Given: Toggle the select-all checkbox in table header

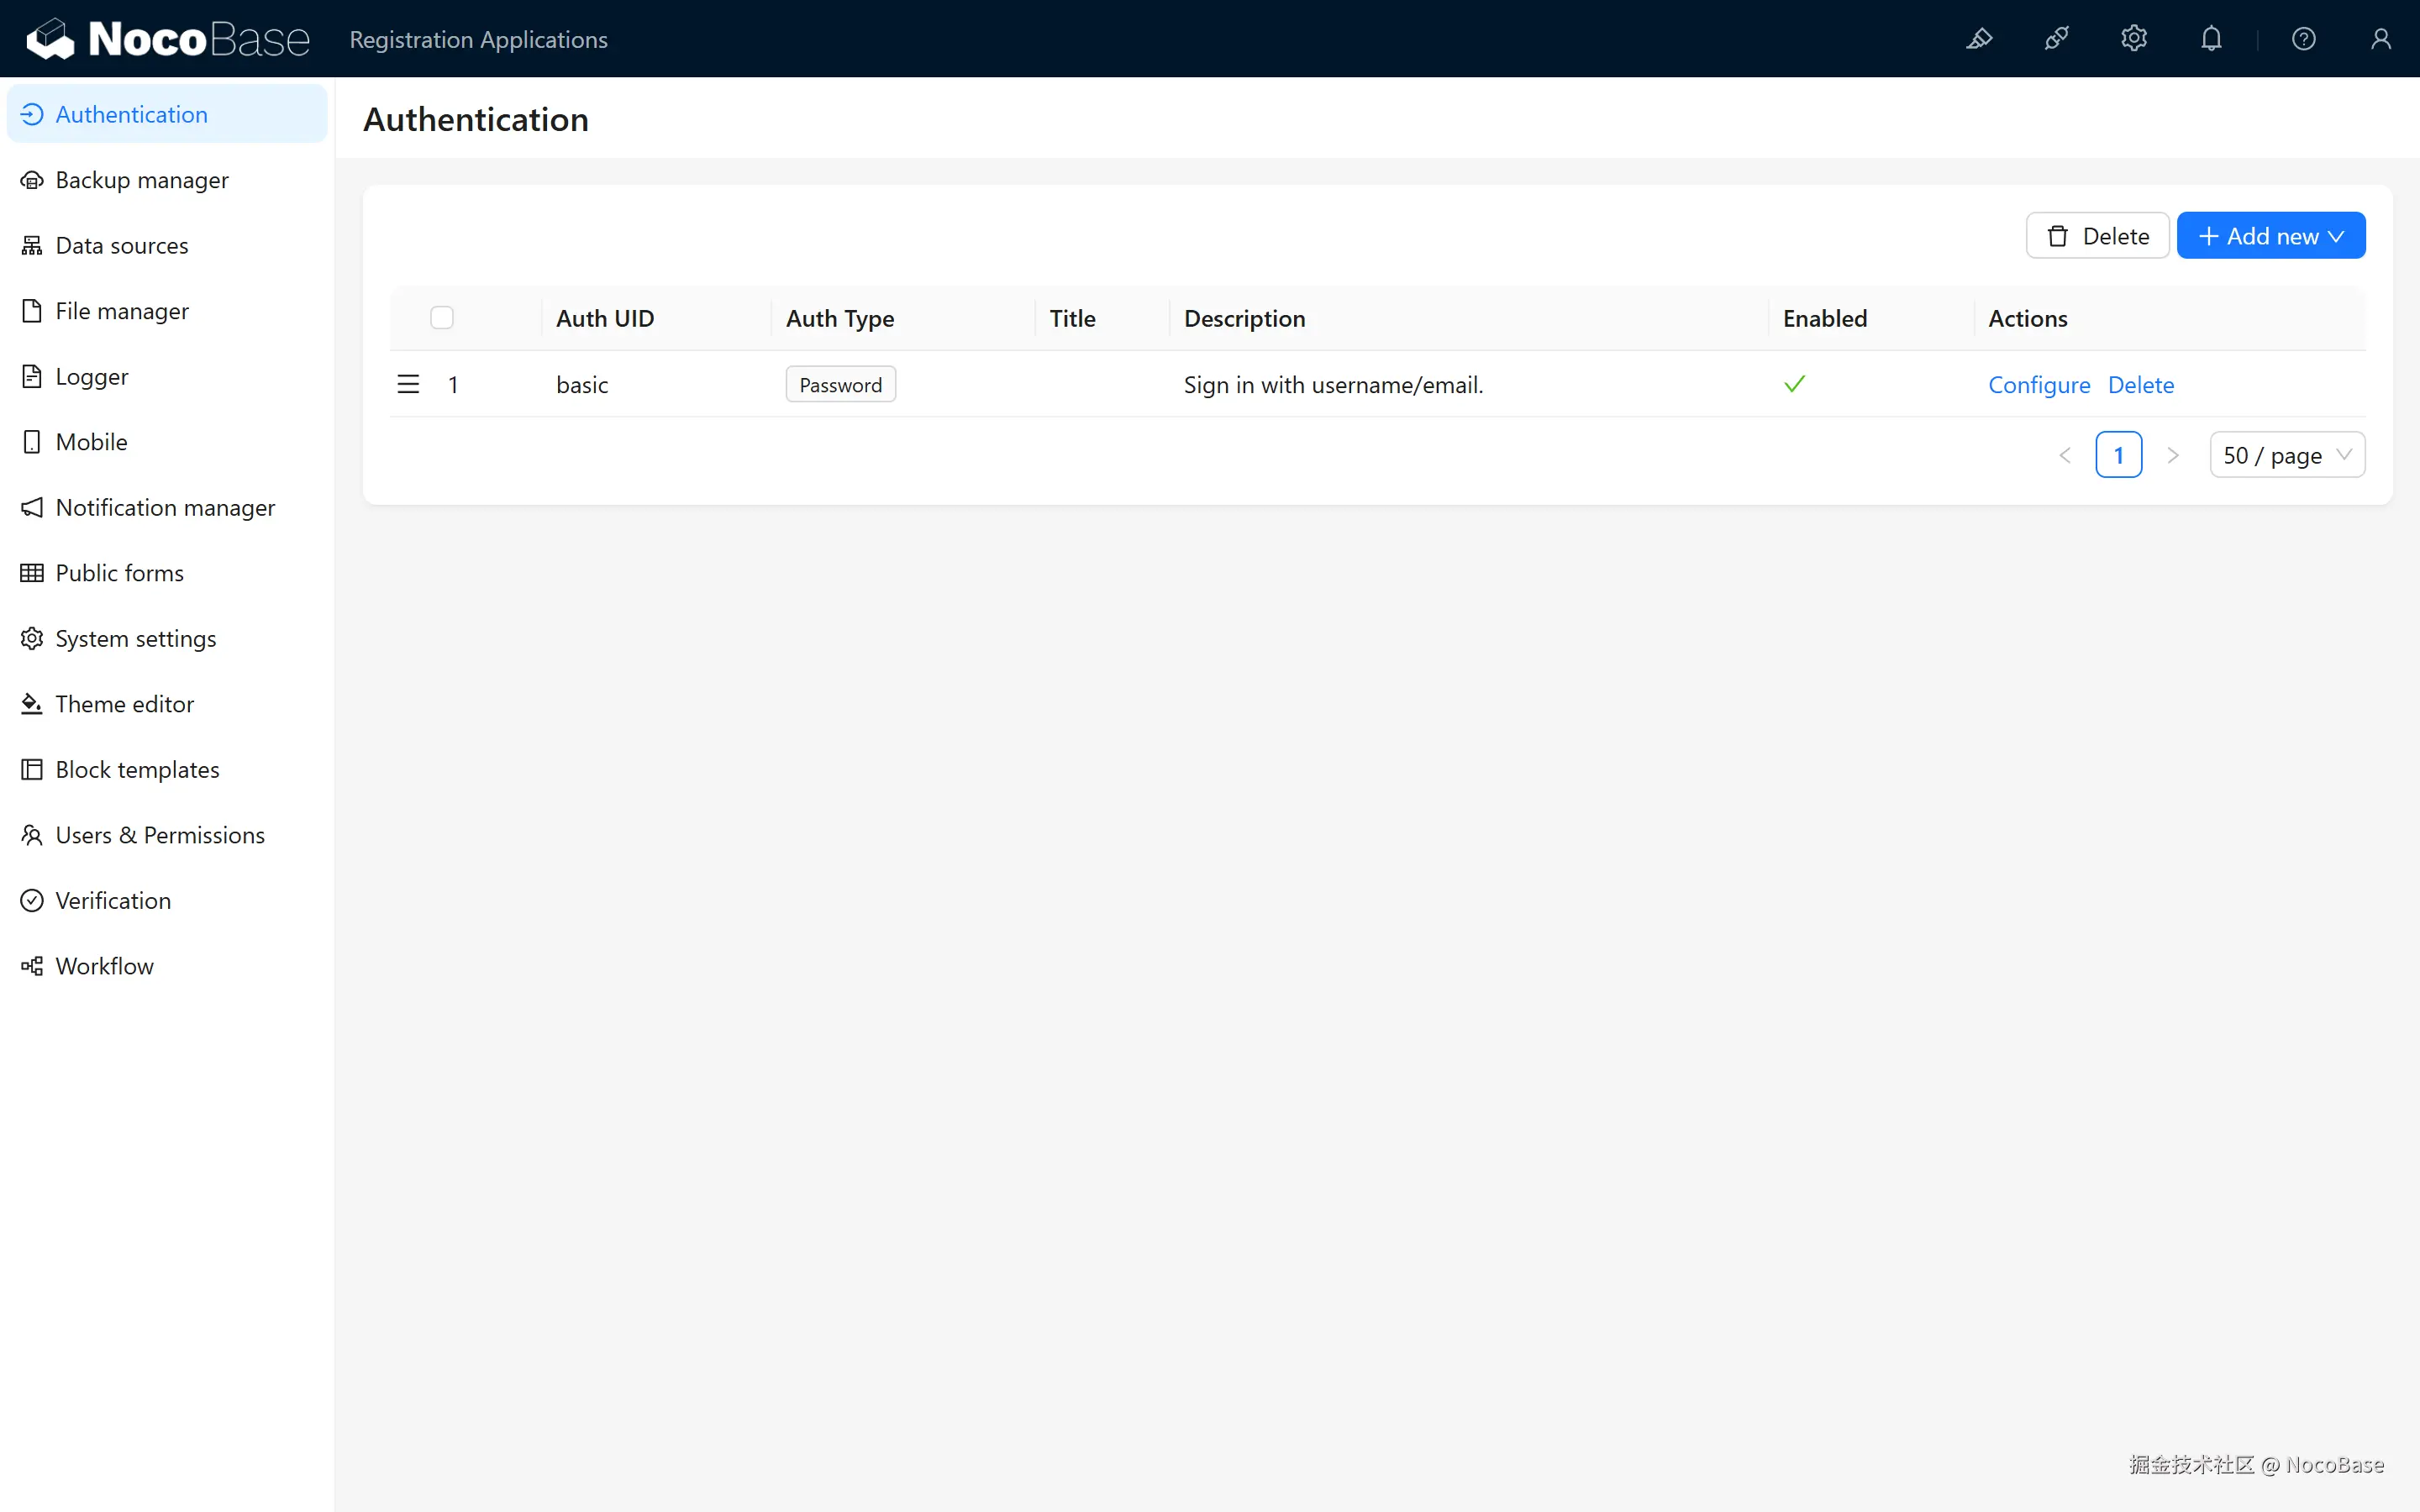Looking at the screenshot, I should coord(441,318).
